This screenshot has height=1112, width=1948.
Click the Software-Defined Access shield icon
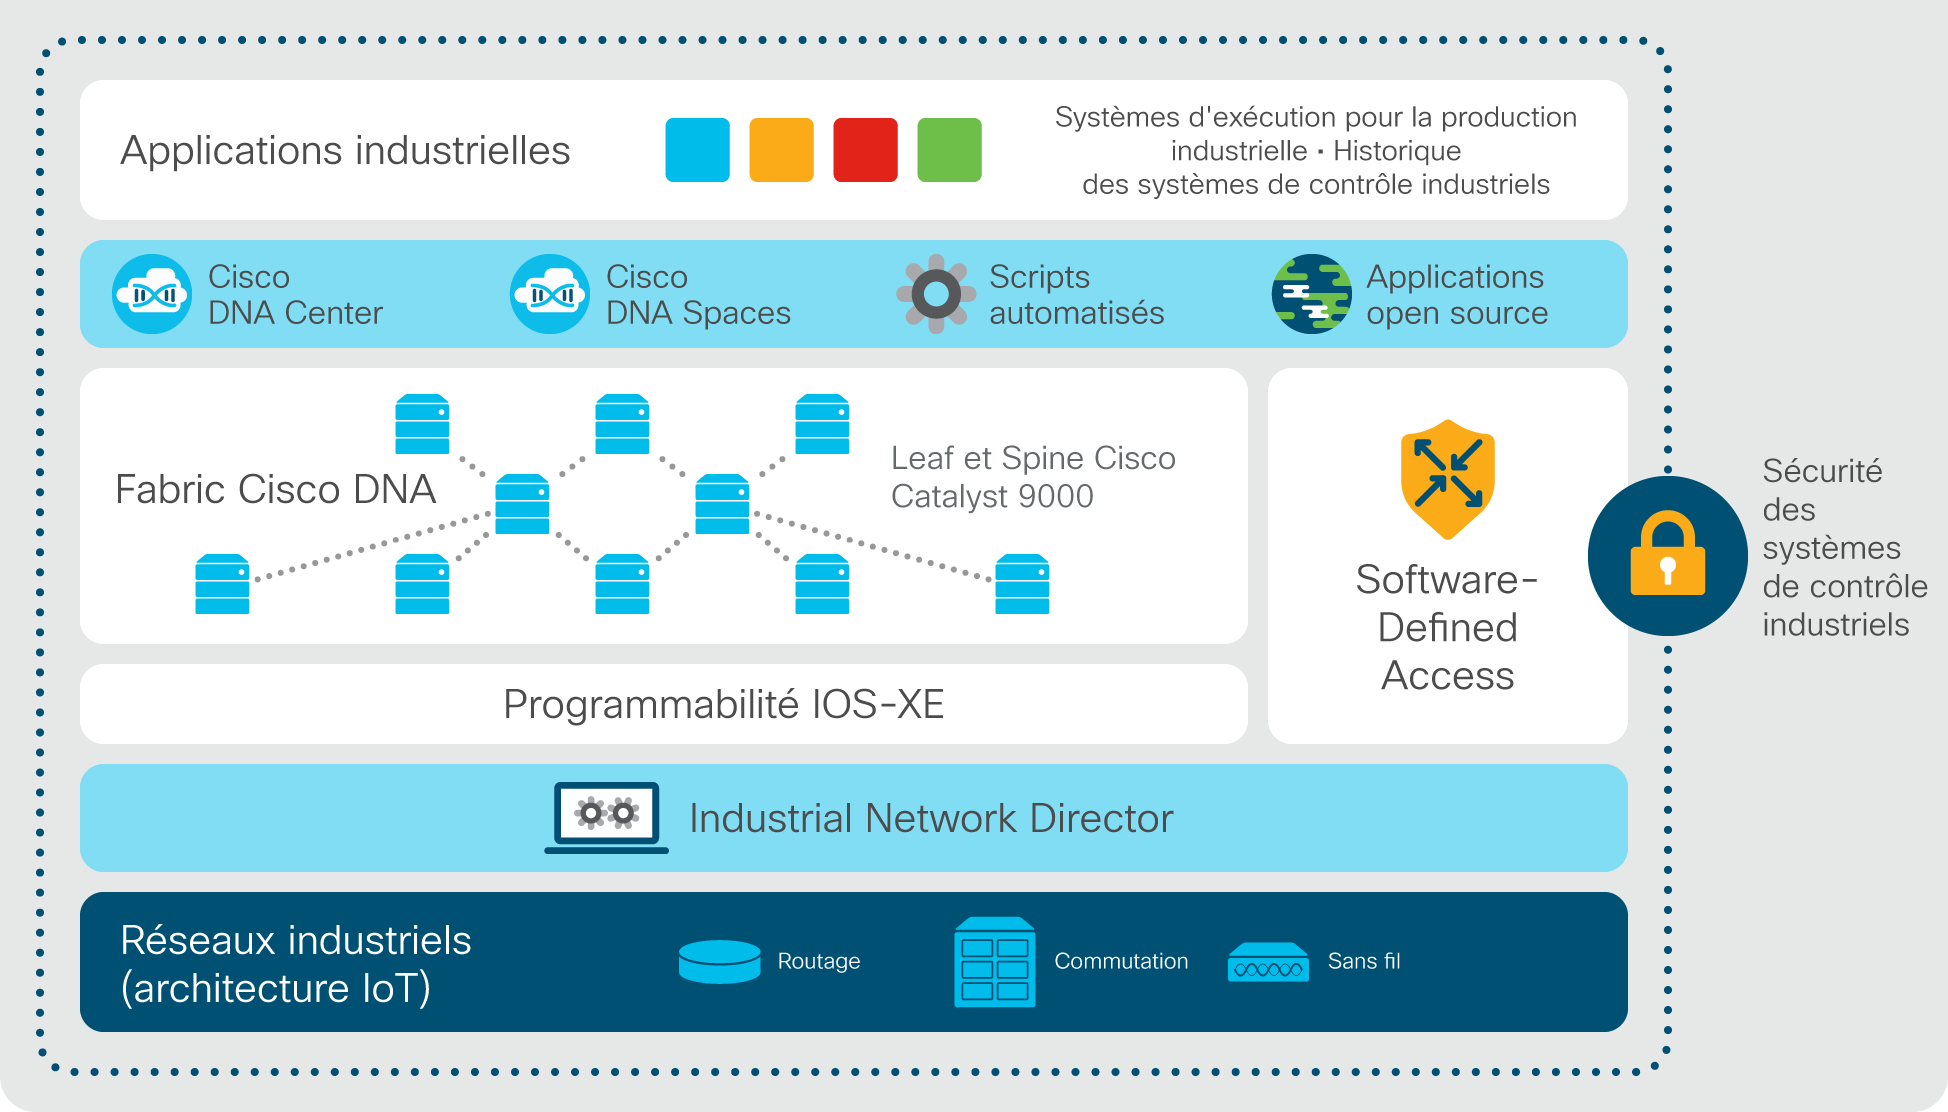[x=1448, y=479]
